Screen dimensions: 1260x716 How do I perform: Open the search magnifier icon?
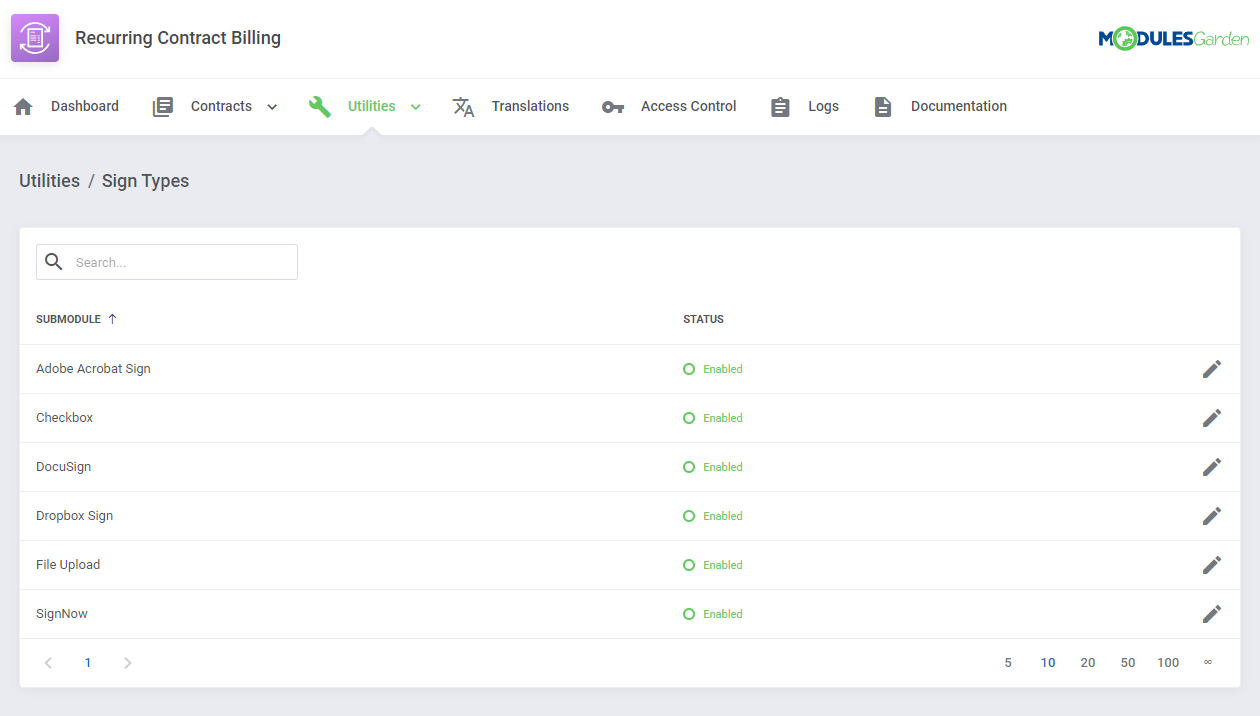coord(54,261)
